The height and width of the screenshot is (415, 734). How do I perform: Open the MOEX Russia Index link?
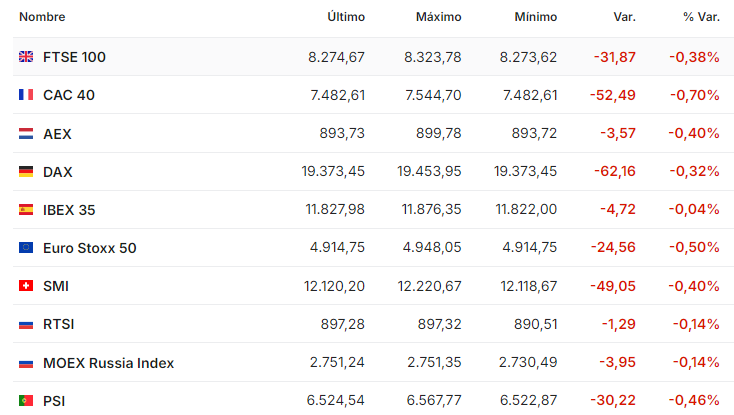(108, 363)
